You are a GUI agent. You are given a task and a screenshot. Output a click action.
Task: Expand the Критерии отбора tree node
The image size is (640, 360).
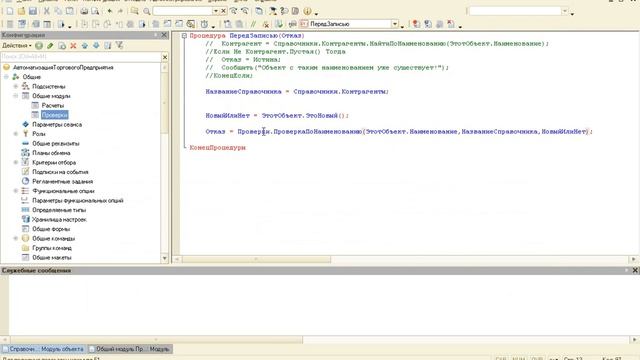(x=16, y=162)
